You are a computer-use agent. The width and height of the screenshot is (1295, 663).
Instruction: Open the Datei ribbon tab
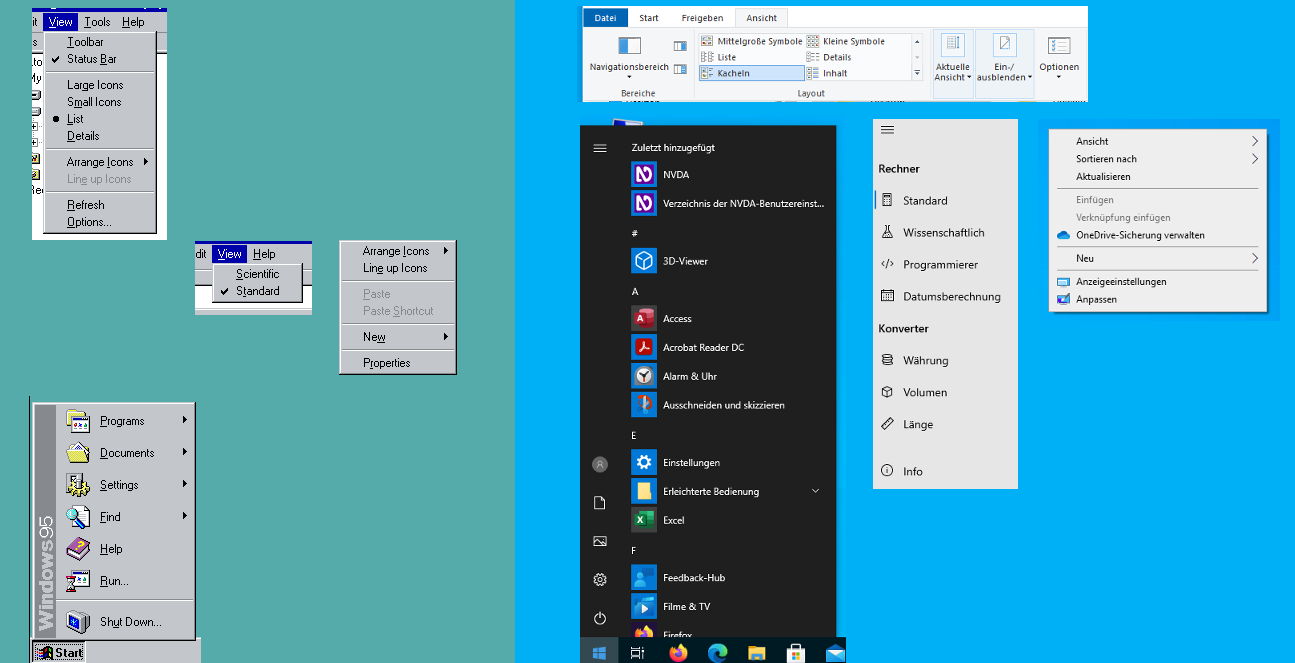coord(605,18)
